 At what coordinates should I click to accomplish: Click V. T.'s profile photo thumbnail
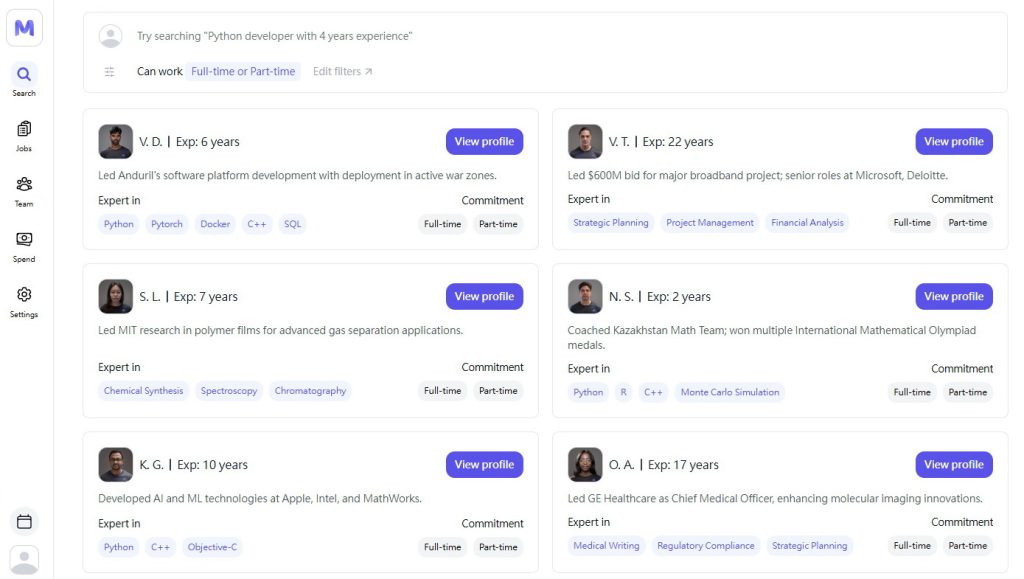(585, 142)
